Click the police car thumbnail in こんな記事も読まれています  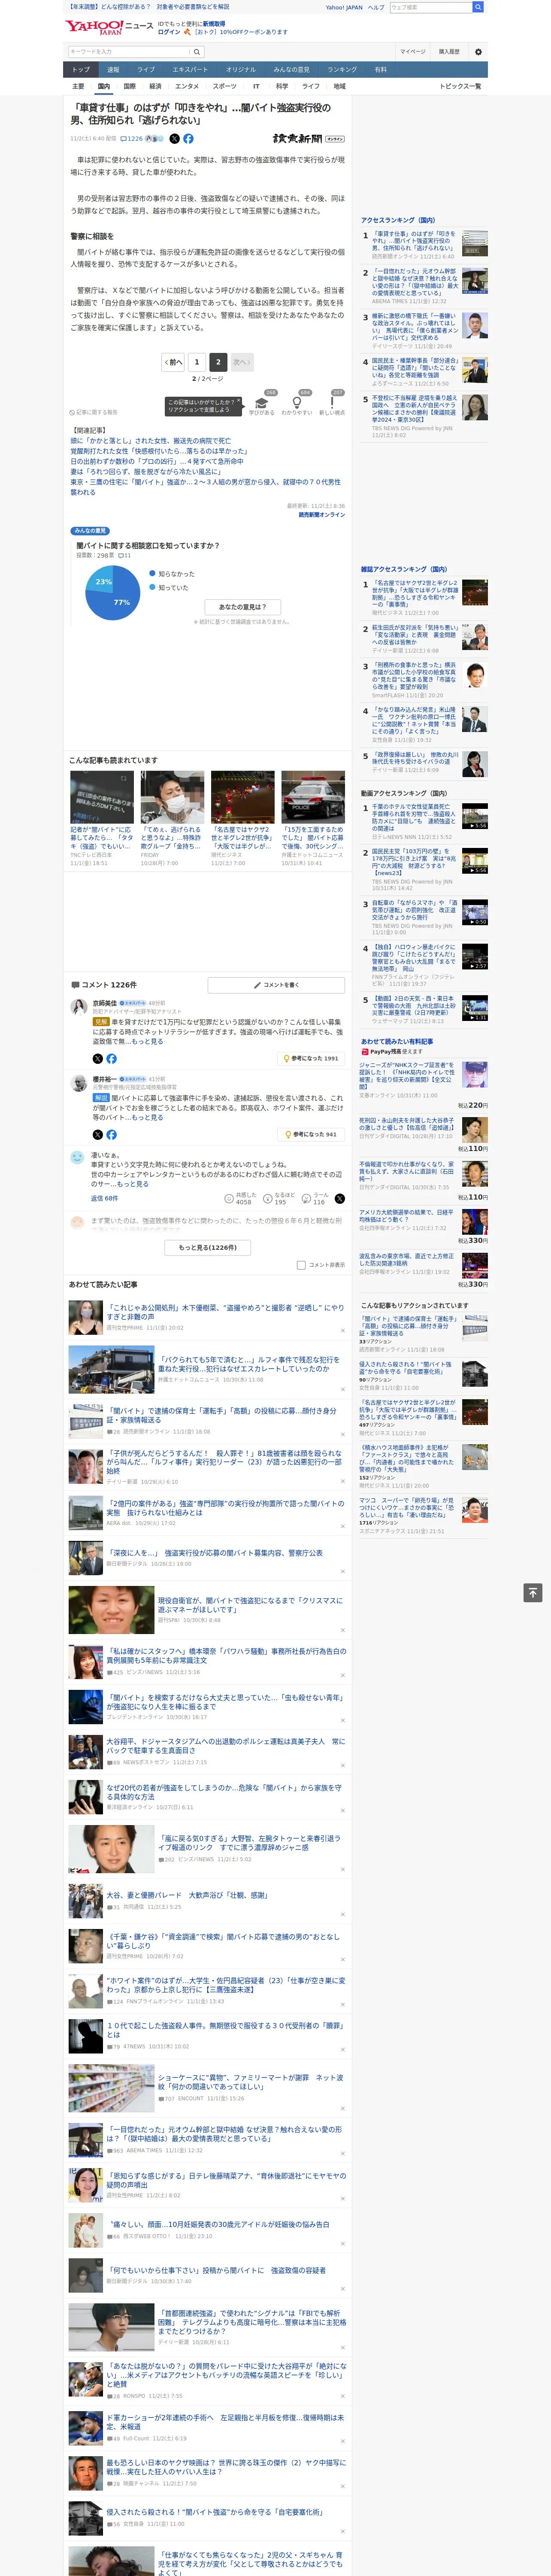click(312, 797)
